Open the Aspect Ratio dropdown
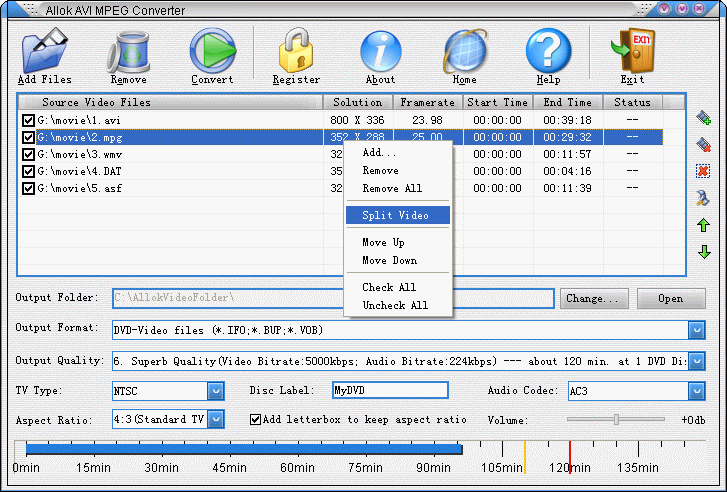The image size is (727, 492). pos(216,419)
